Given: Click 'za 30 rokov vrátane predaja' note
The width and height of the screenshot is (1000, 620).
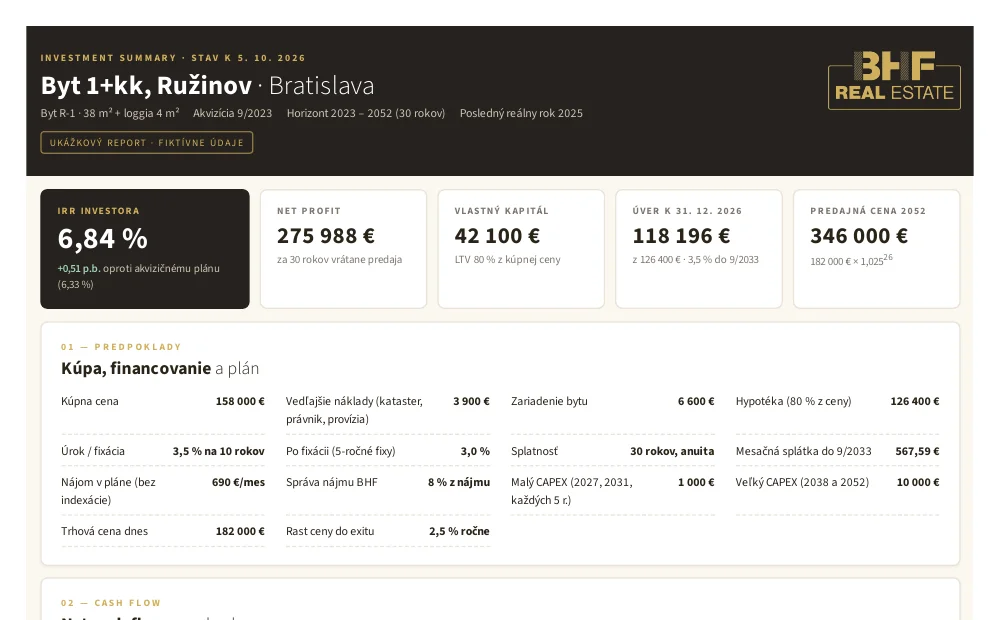Looking at the screenshot, I should coord(339,260).
